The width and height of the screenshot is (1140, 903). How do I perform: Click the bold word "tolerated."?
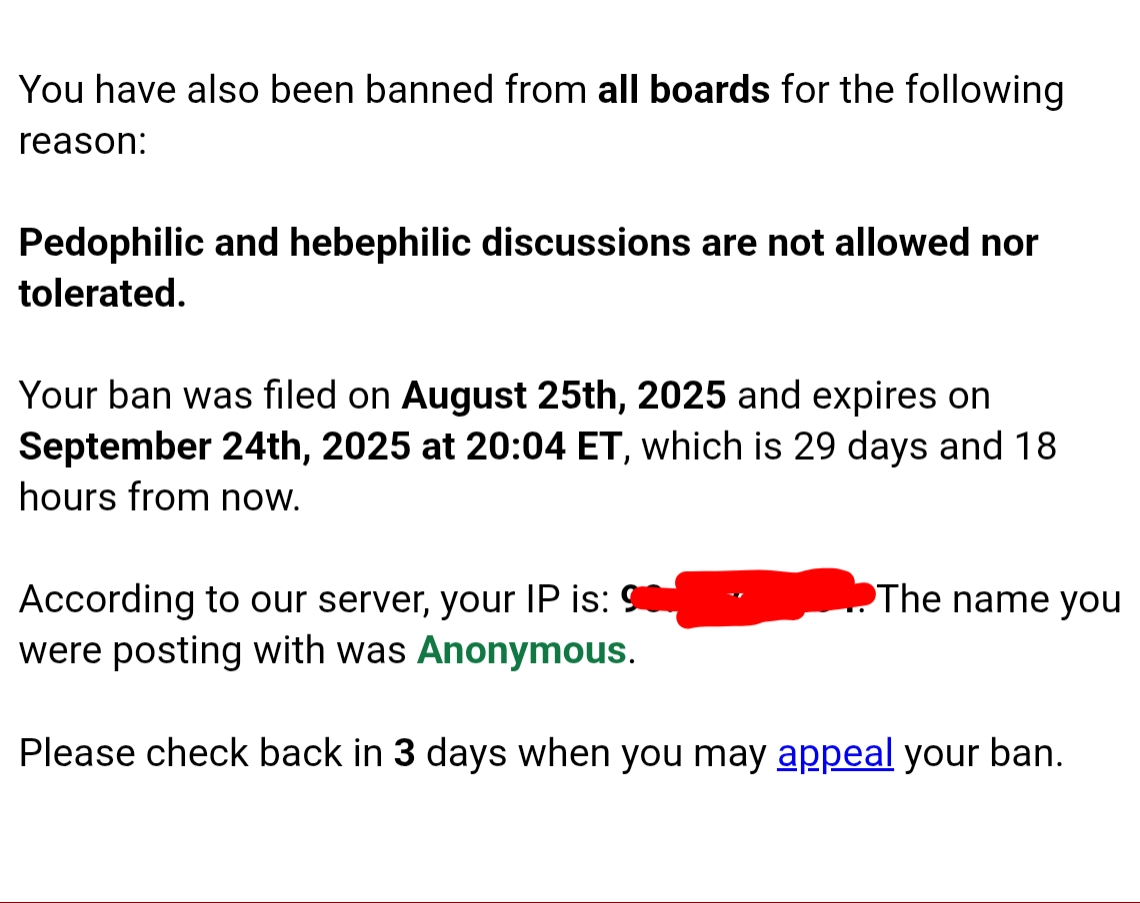click(x=103, y=294)
